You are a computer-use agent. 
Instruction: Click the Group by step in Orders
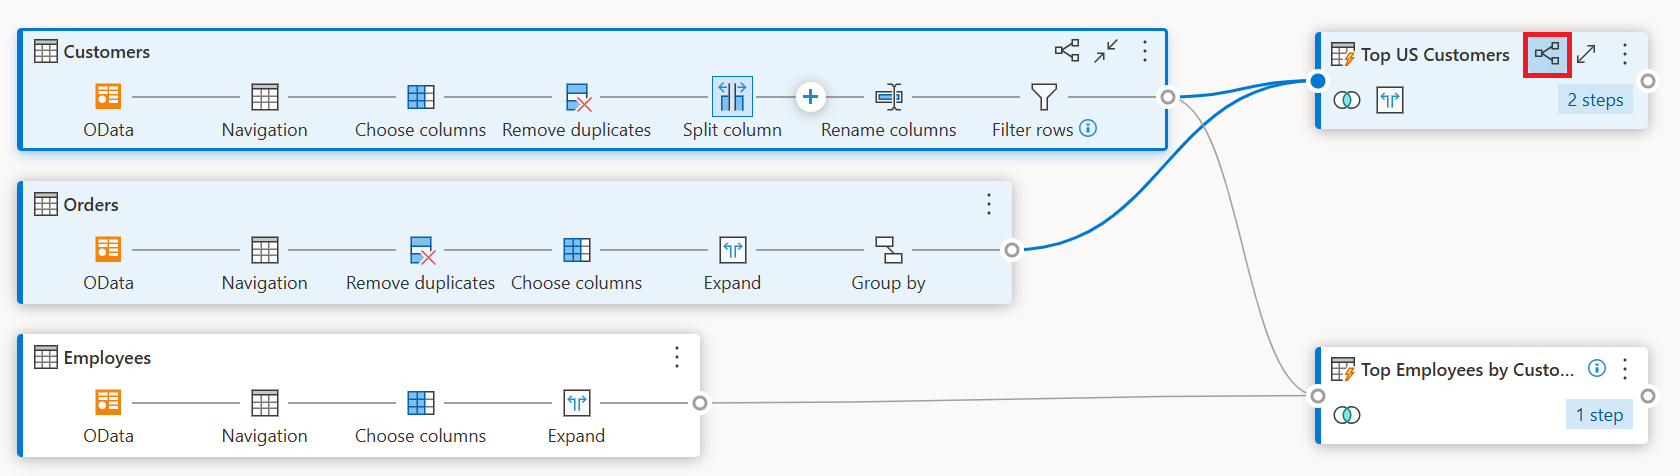click(888, 250)
